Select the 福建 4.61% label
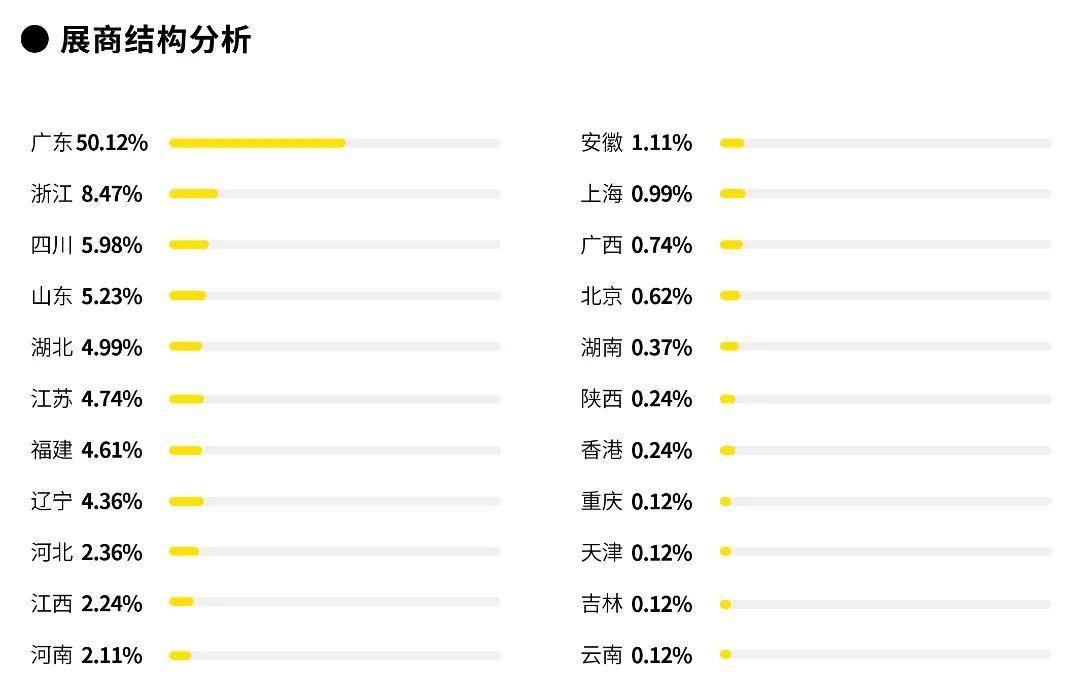 click(x=87, y=450)
